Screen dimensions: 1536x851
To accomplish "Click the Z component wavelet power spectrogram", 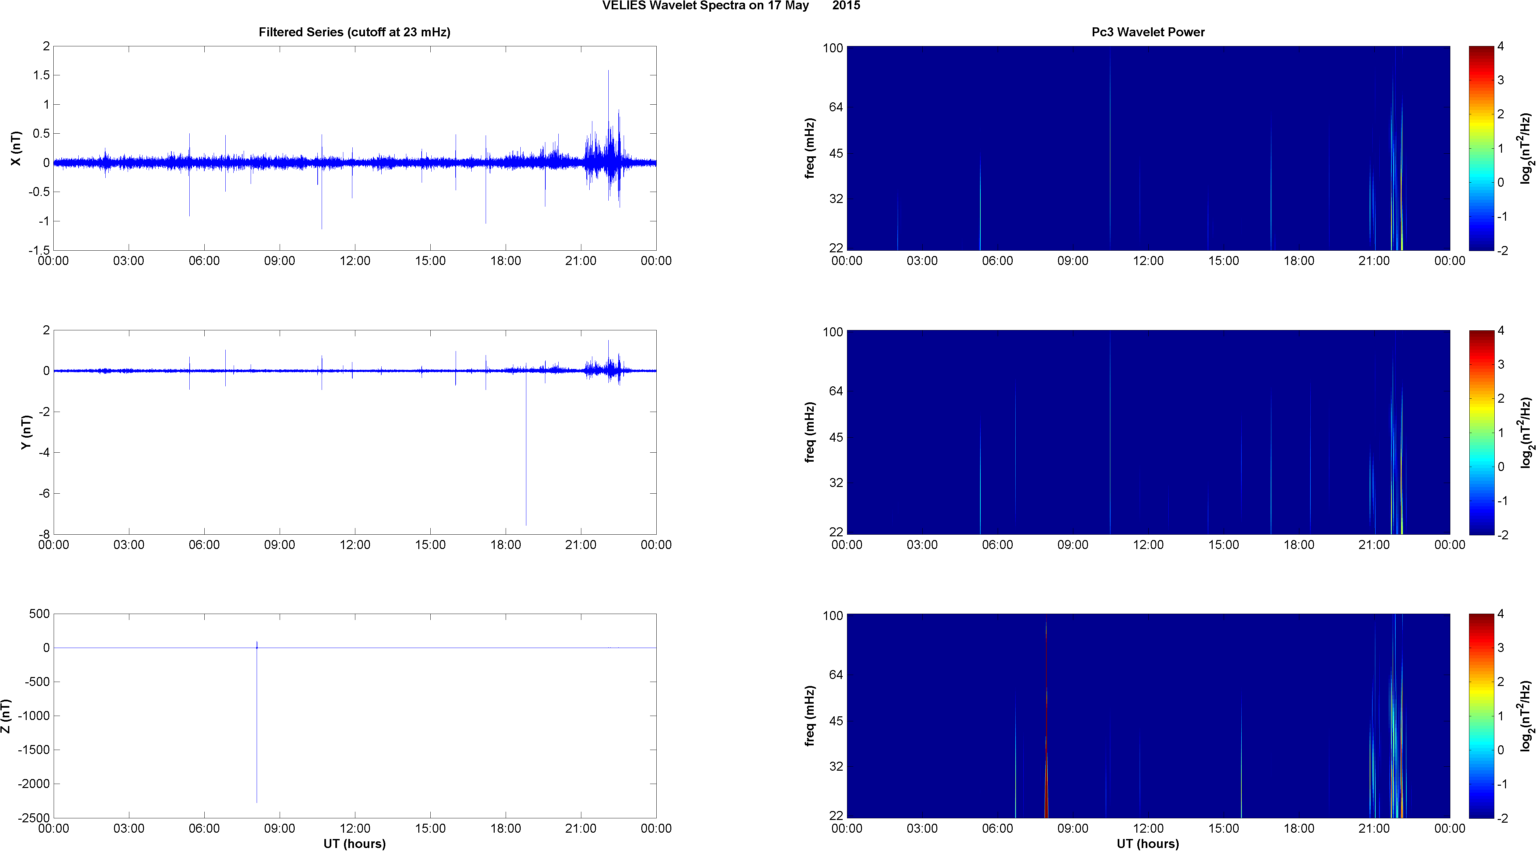I will tap(1148, 716).
